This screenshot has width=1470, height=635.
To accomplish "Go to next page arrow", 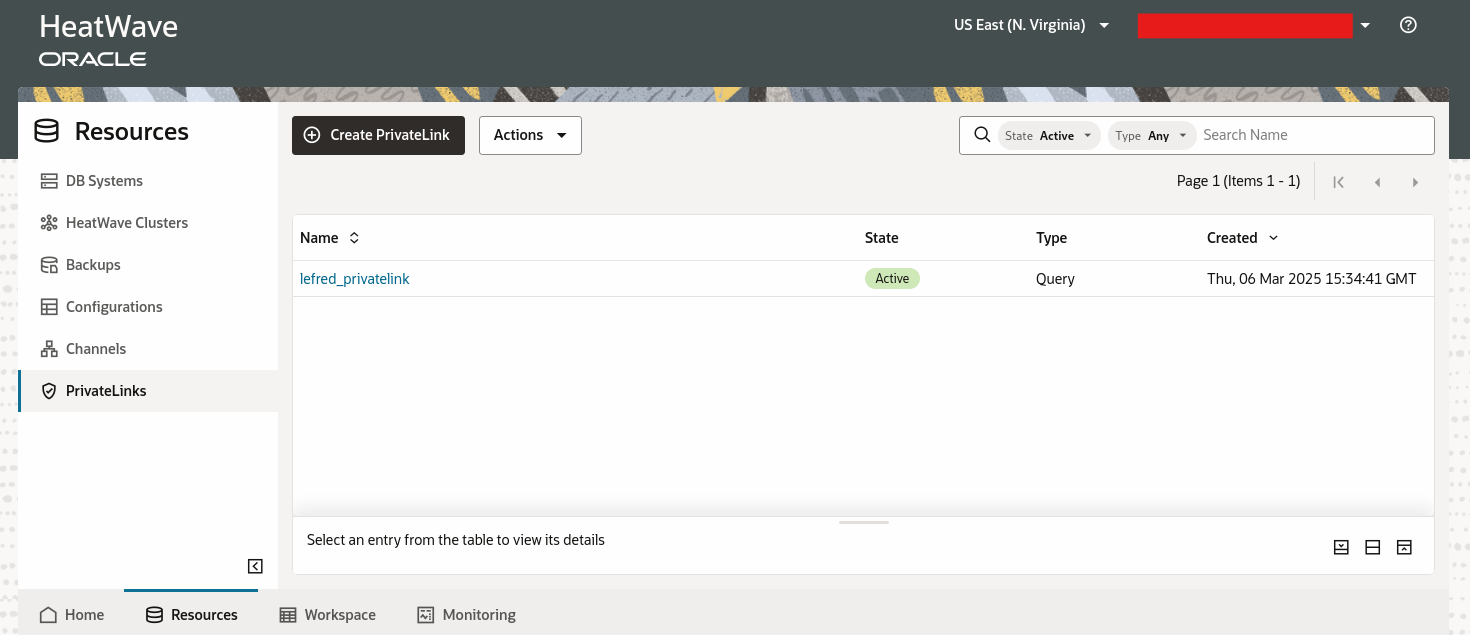I will [x=1415, y=182].
